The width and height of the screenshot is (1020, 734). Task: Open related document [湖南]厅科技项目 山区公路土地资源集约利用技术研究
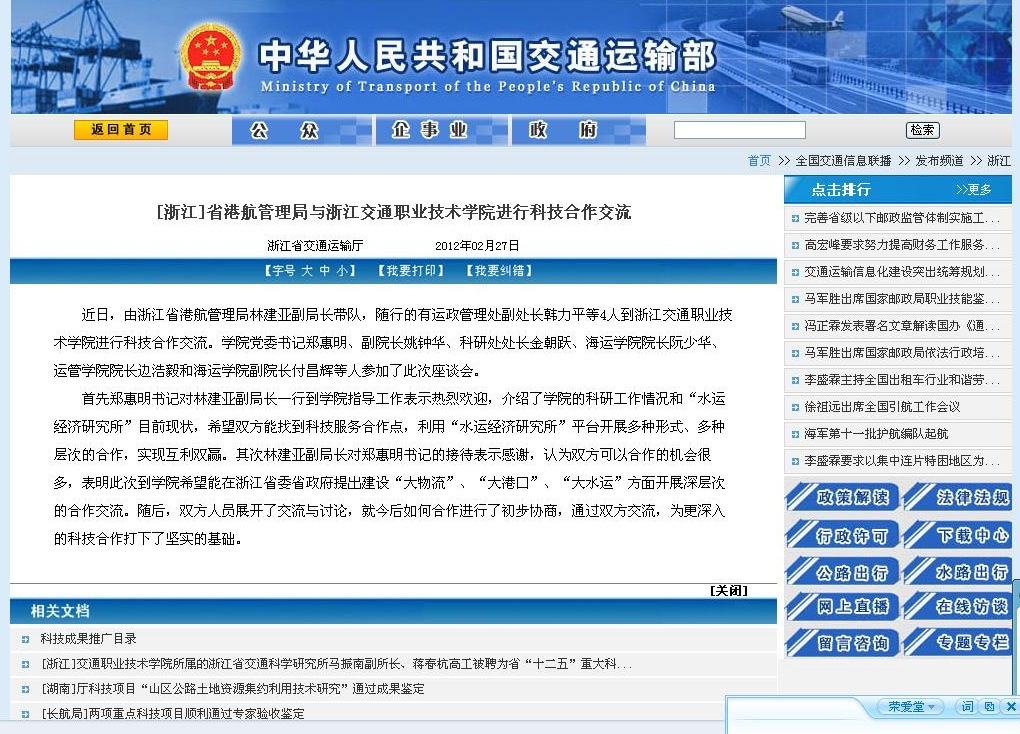(232, 688)
